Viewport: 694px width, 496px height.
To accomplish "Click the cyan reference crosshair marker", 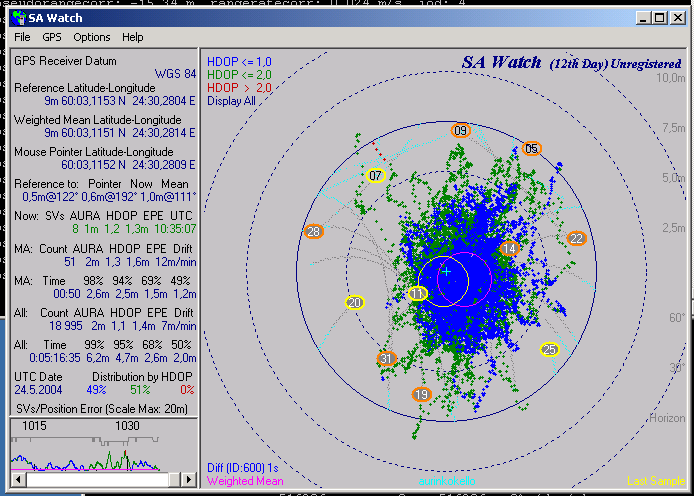I will (x=447, y=271).
